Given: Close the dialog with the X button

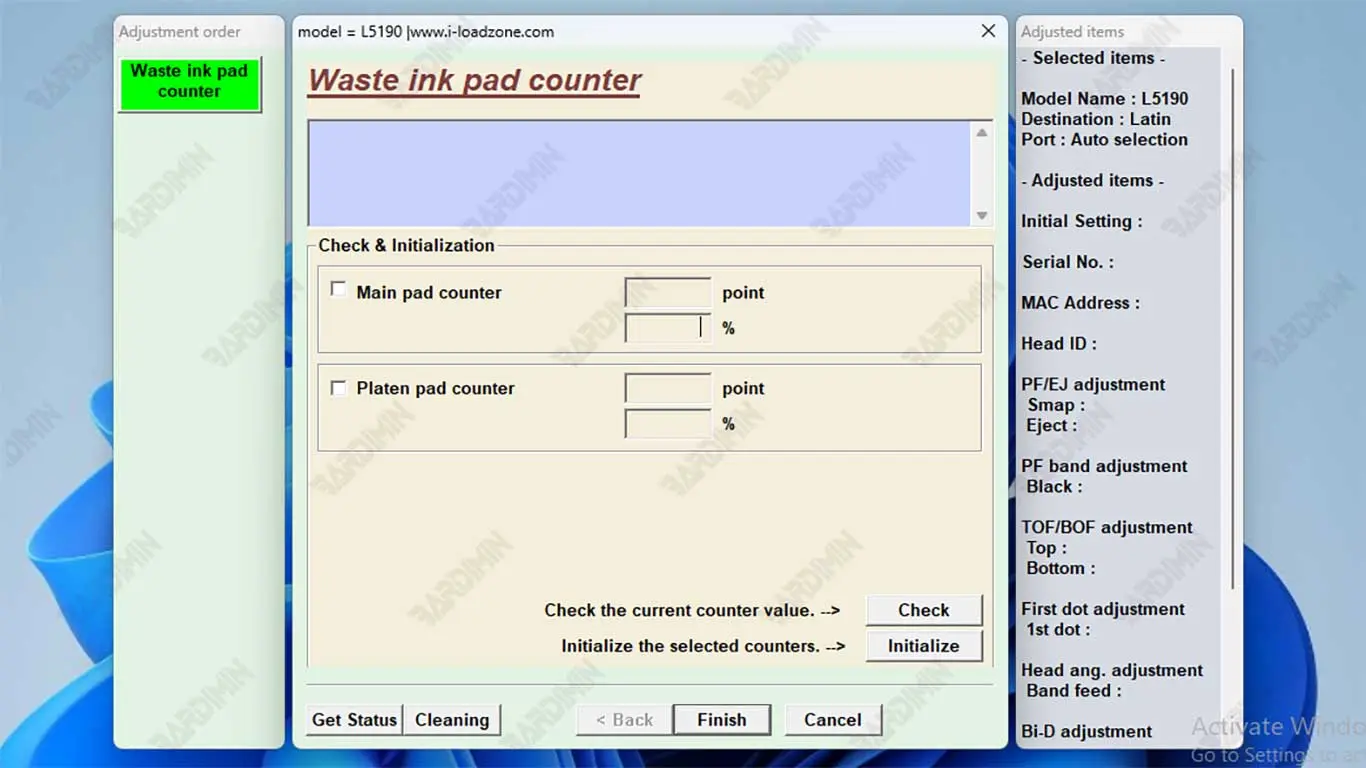Looking at the screenshot, I should click(x=988, y=31).
